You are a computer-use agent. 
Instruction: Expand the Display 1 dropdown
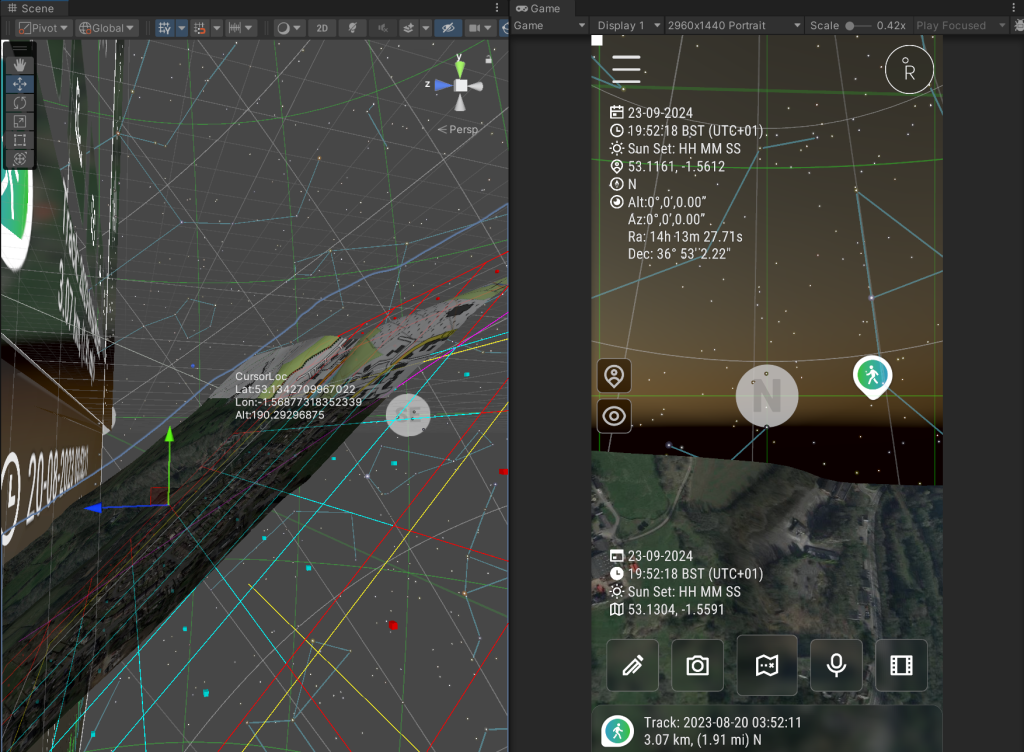point(627,25)
